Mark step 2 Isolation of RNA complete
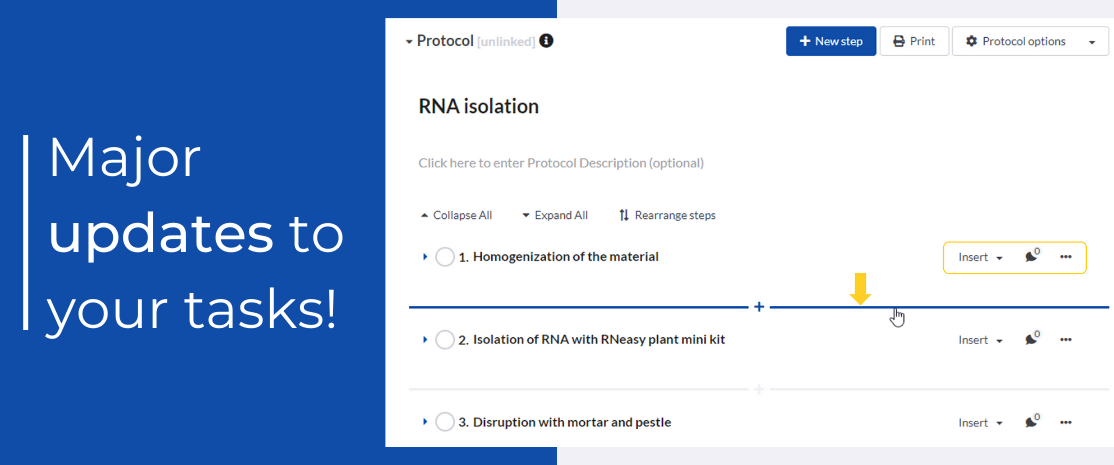1114x465 pixels. pos(446,340)
